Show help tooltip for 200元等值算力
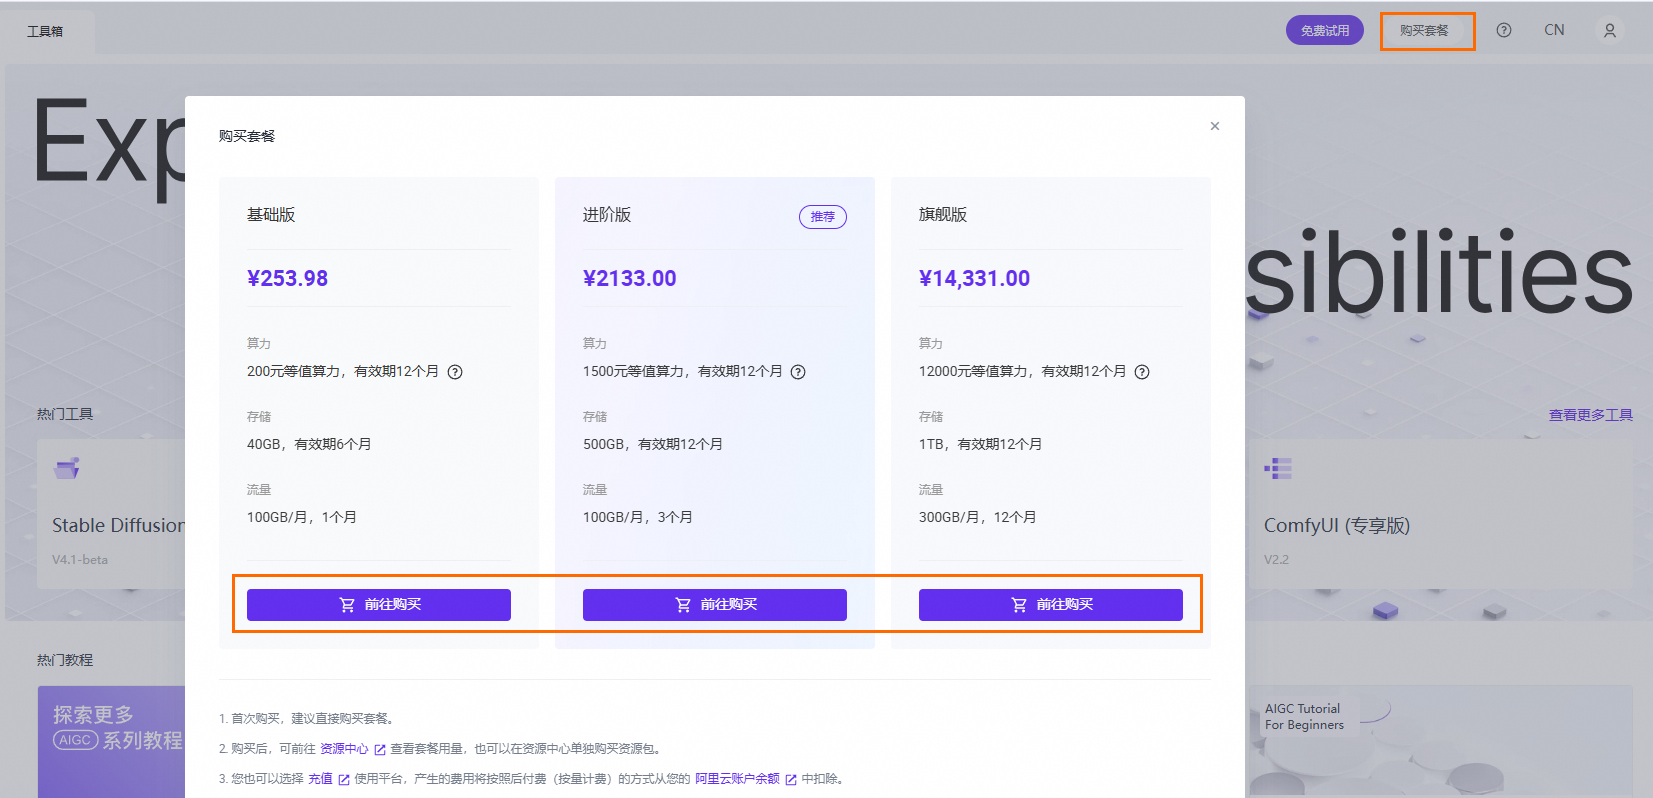 click(455, 372)
